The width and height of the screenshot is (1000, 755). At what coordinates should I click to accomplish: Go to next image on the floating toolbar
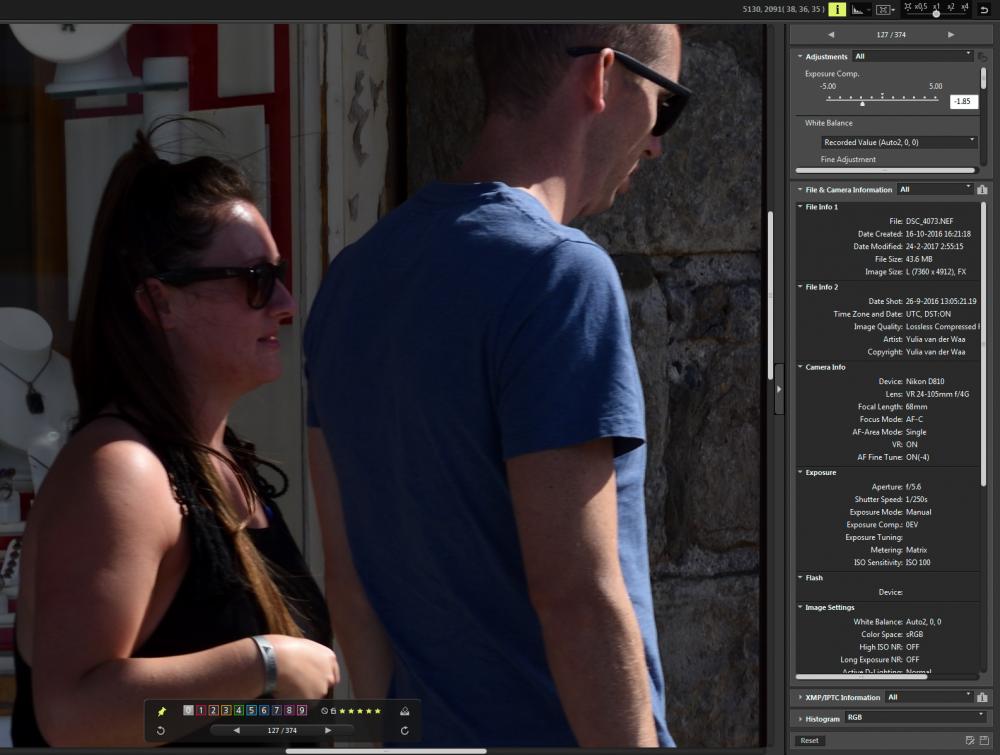pyautogui.click(x=328, y=731)
